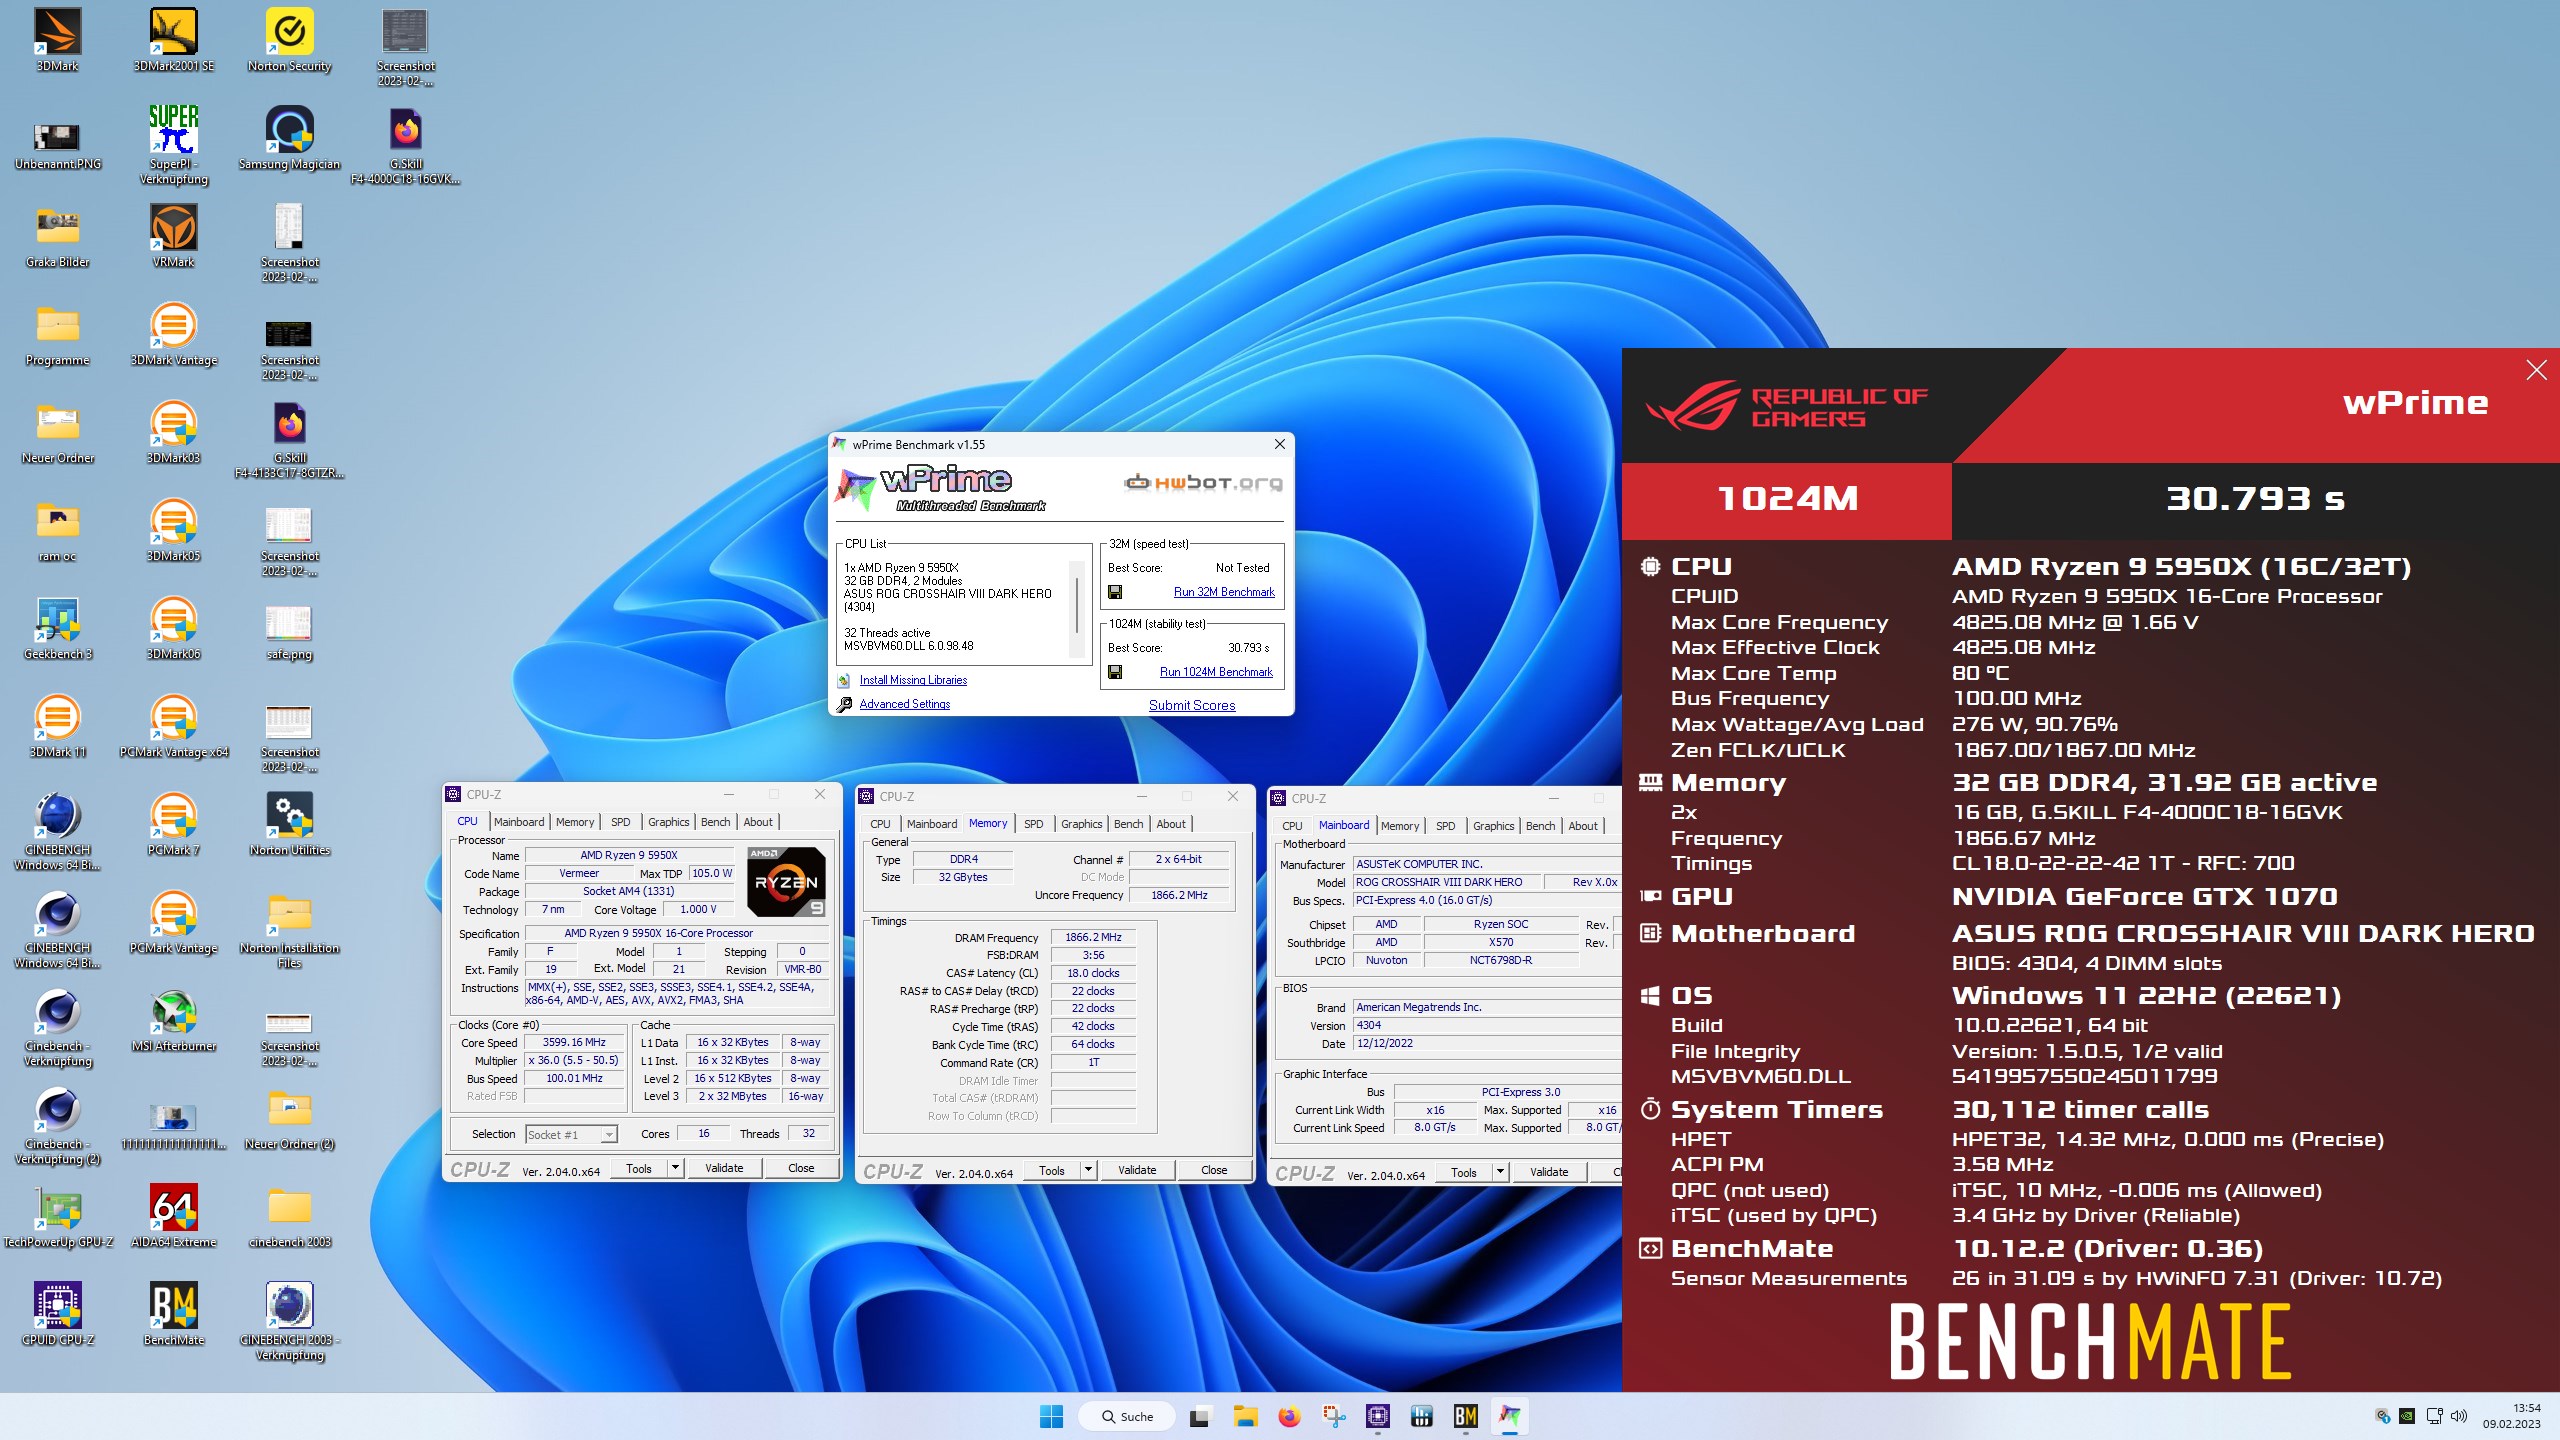The width and height of the screenshot is (2560, 1440).
Task: Open the Programme folder icon
Action: pos(57,334)
